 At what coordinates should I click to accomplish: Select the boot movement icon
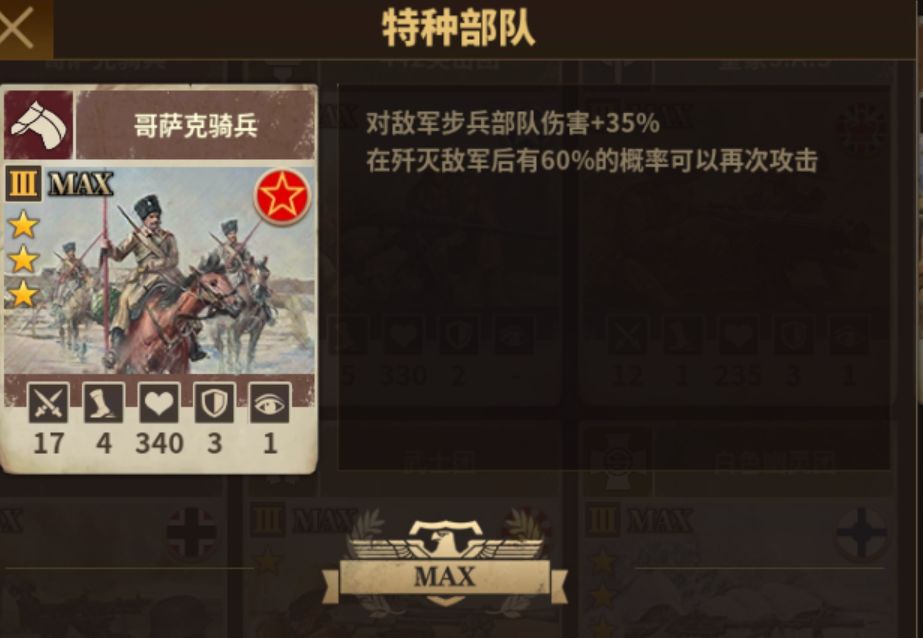(x=104, y=403)
